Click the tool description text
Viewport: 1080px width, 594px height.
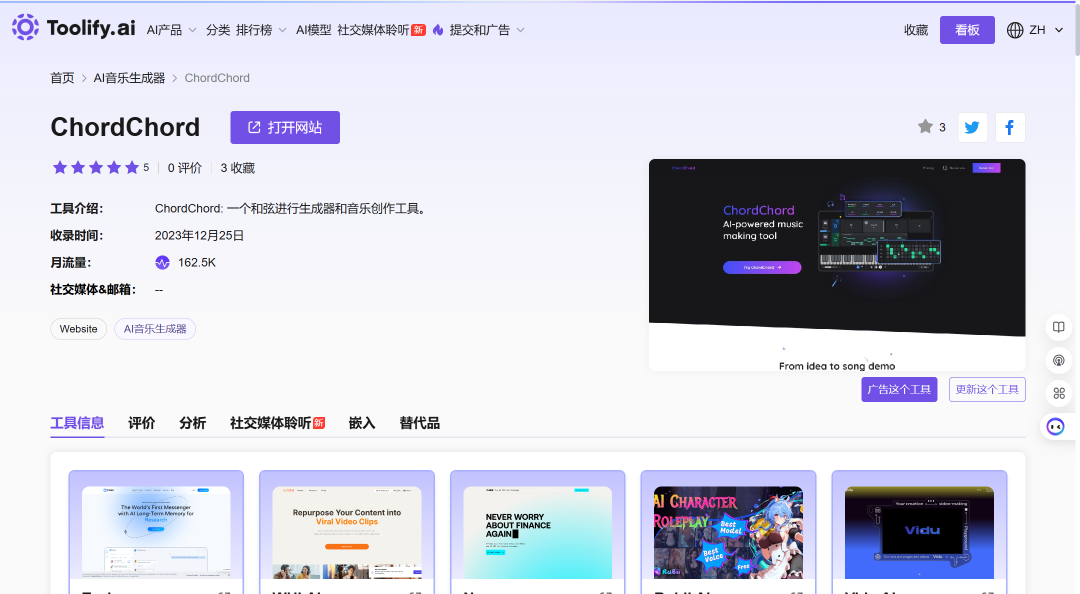tap(292, 209)
